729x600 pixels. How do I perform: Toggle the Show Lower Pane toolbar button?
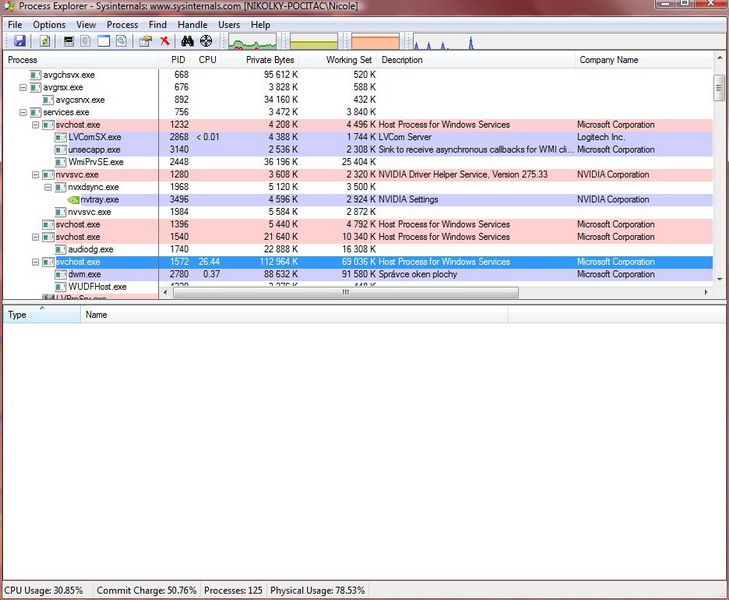point(103,41)
